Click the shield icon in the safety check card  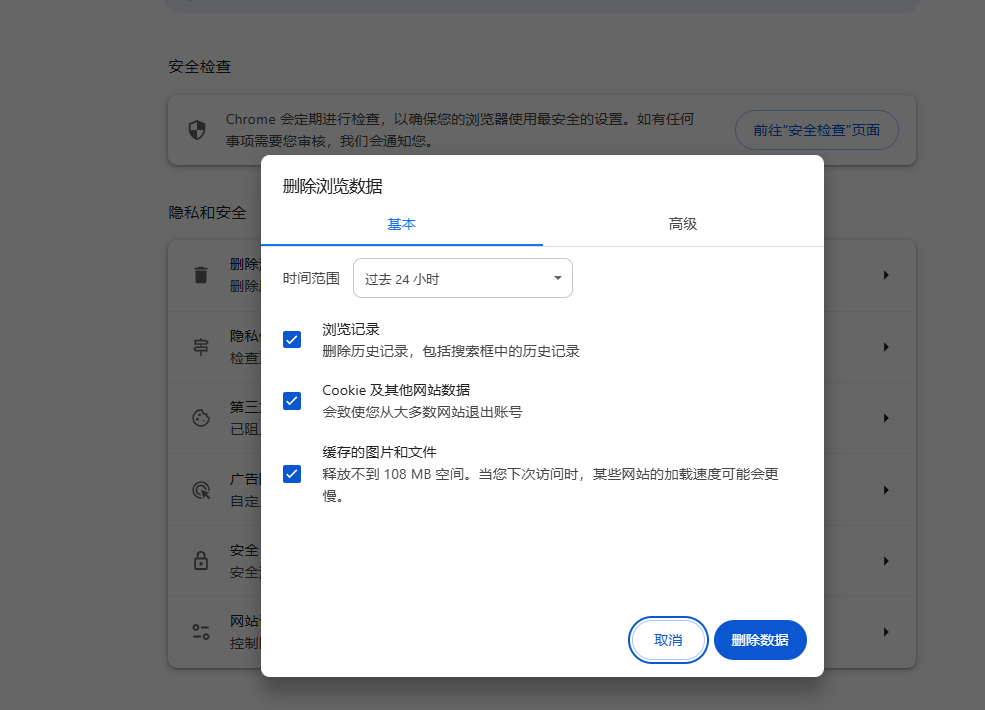click(197, 130)
